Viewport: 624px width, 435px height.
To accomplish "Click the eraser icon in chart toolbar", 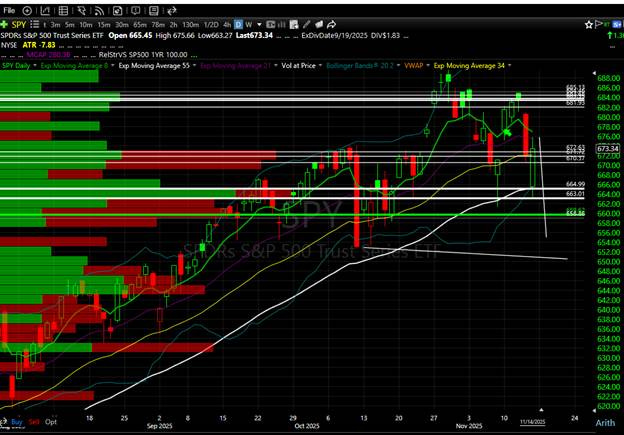I will (x=319, y=25).
